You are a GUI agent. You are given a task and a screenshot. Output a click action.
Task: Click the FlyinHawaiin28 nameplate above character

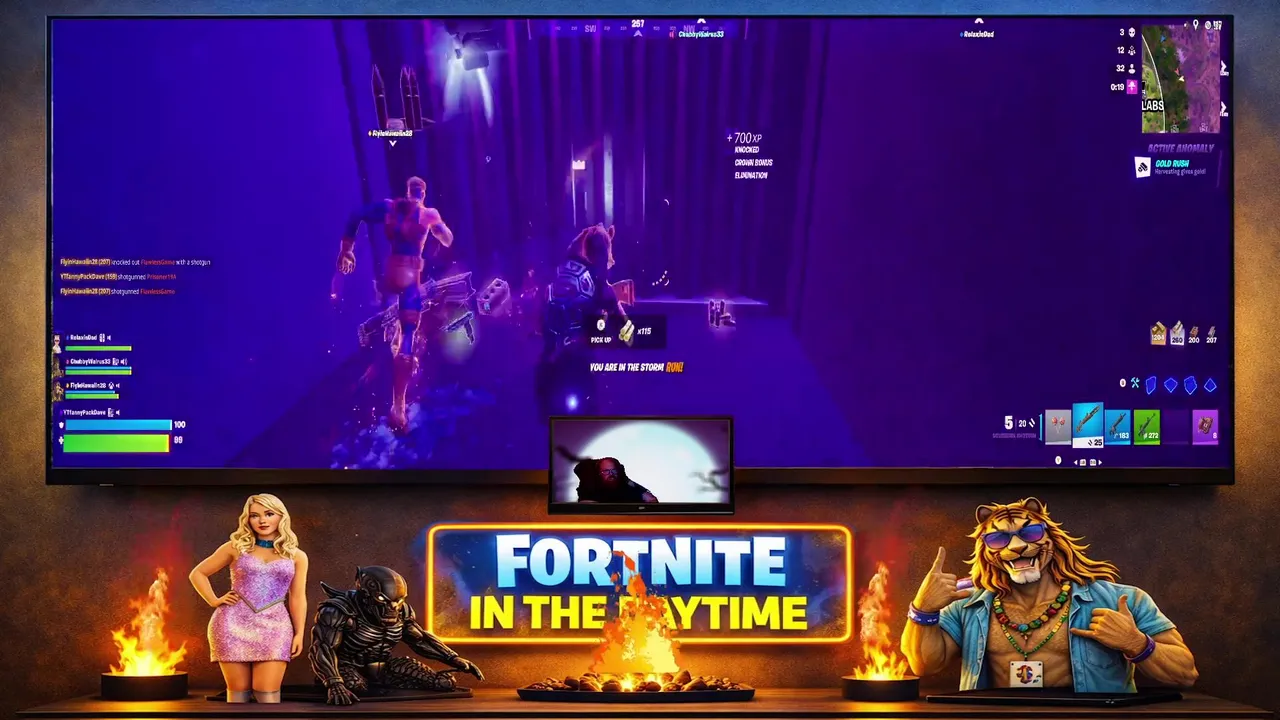tap(391, 133)
